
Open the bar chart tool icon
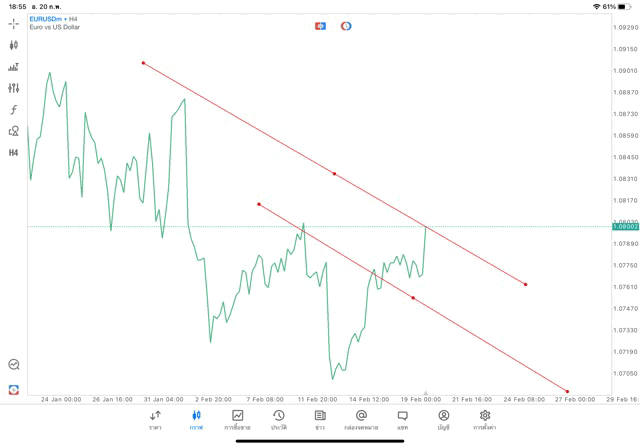[14, 67]
